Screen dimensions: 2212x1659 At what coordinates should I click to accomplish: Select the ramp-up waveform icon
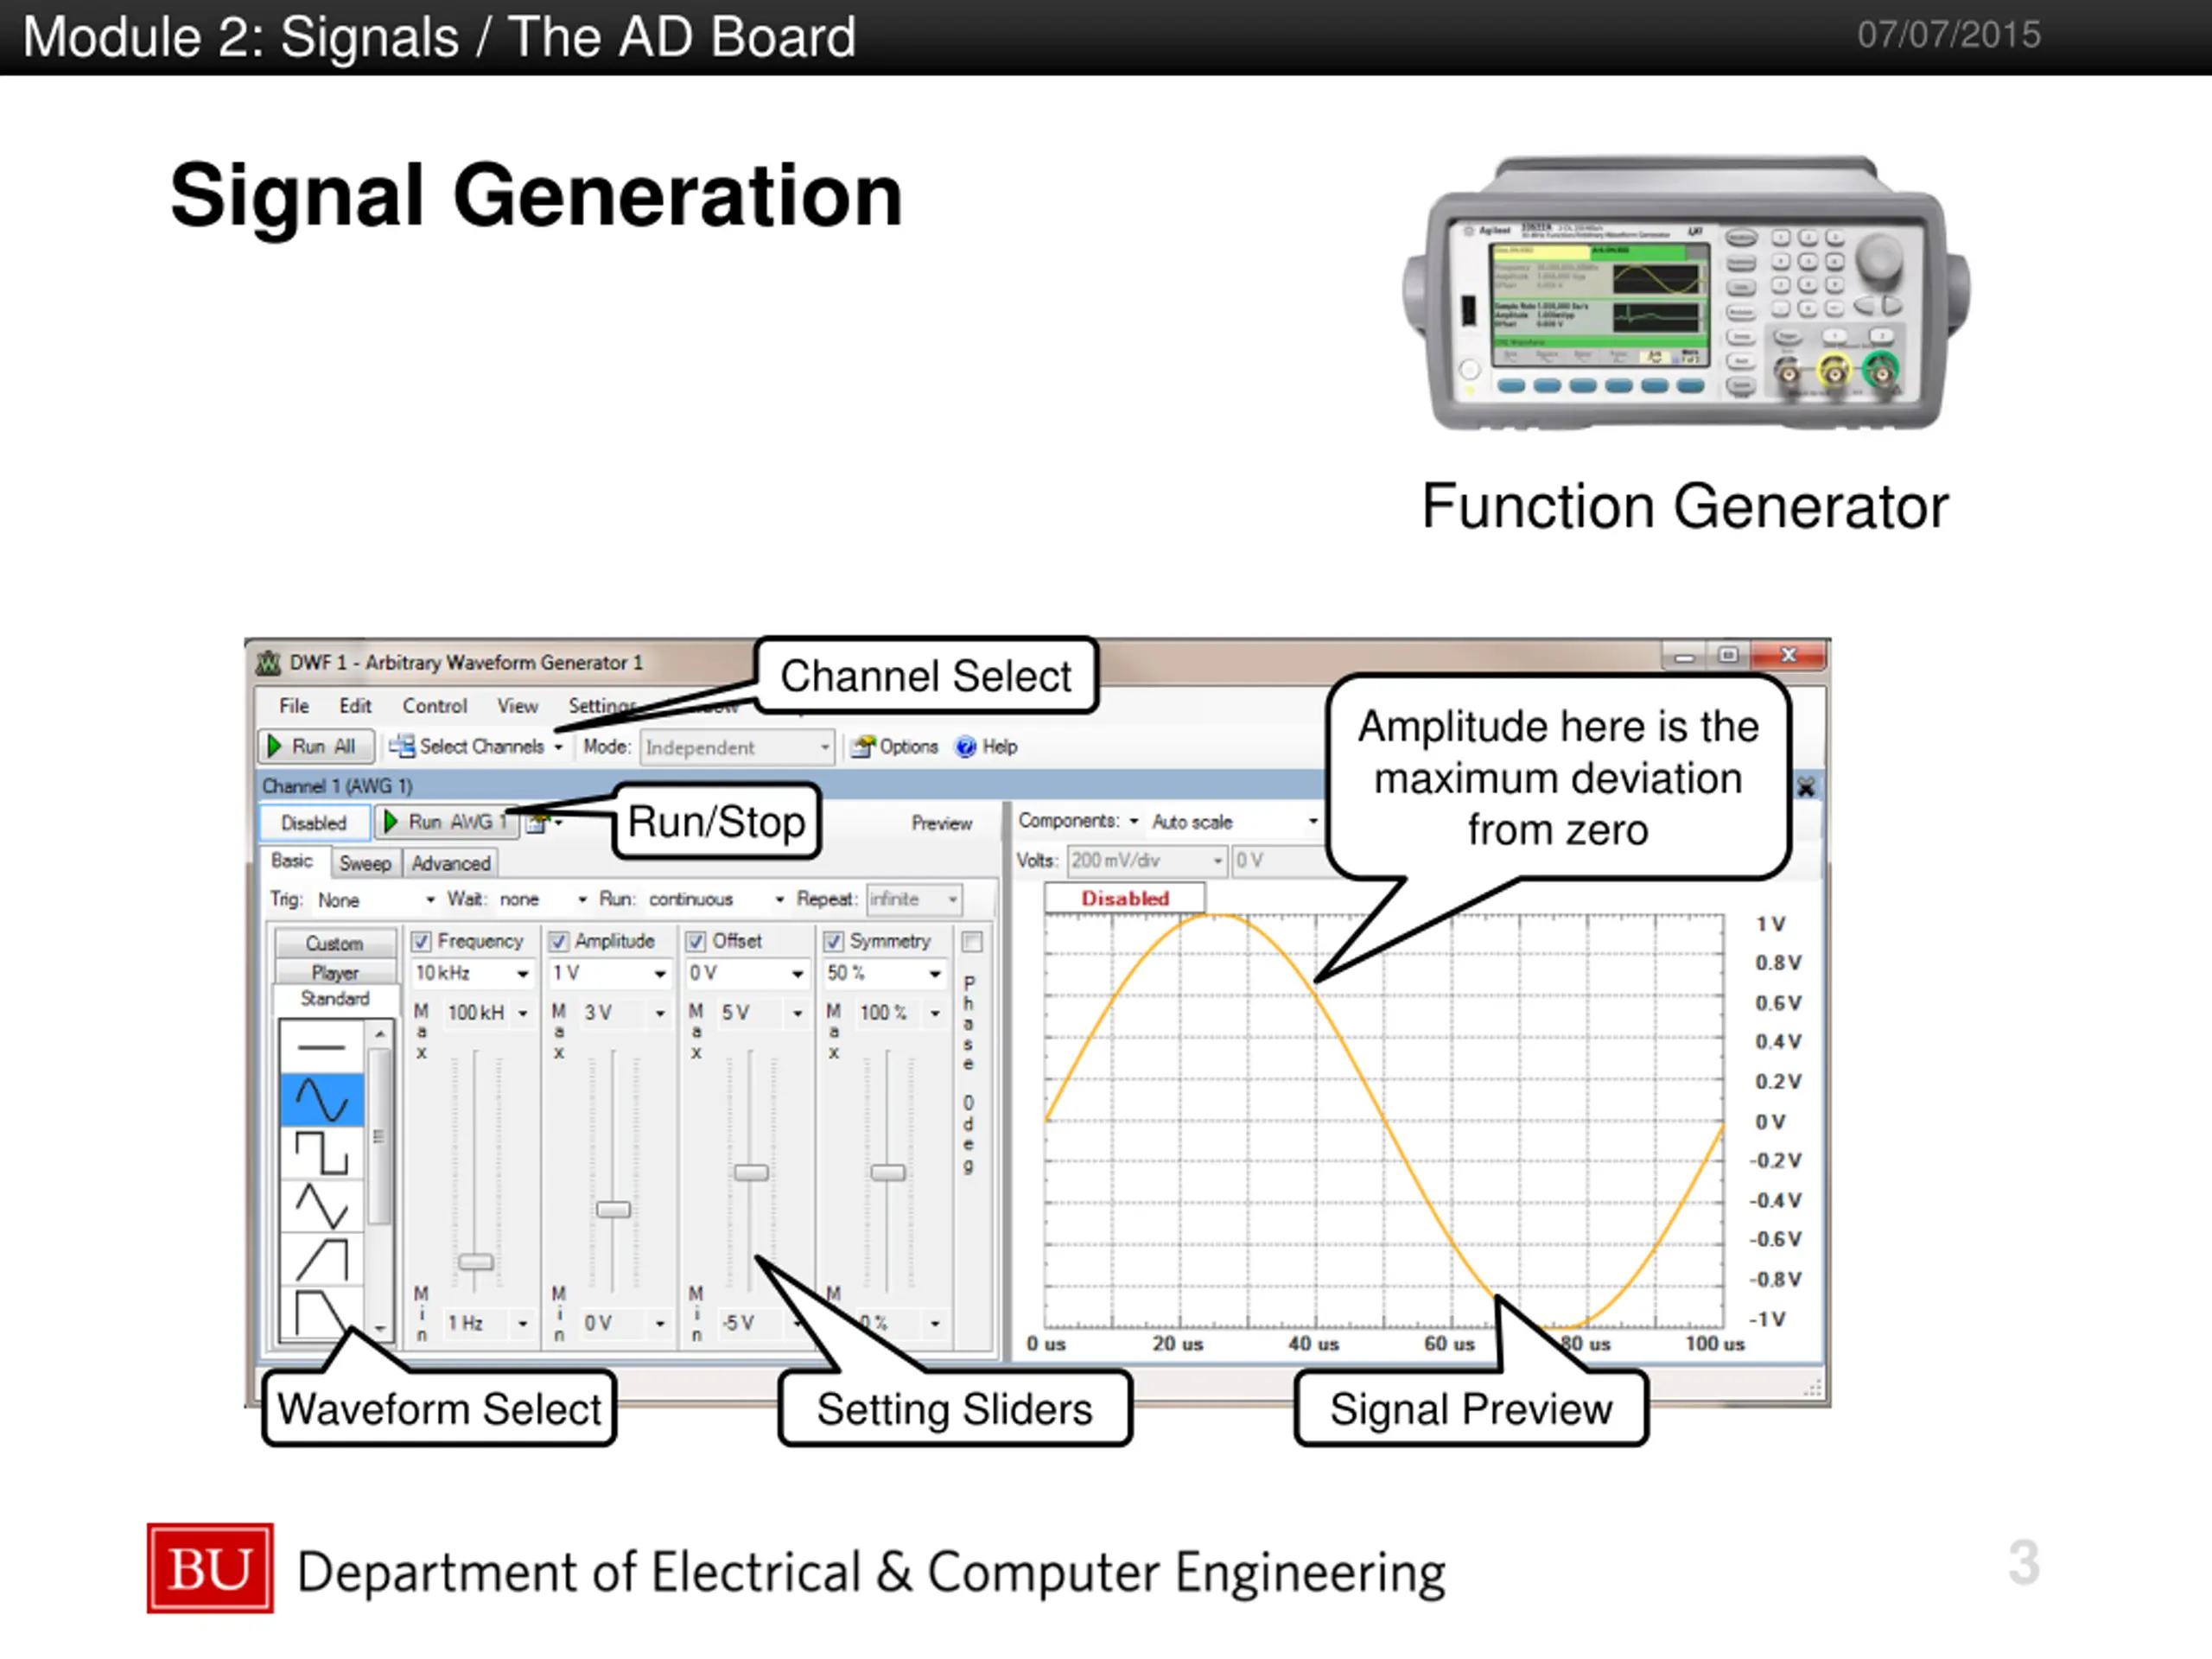pos(321,1259)
